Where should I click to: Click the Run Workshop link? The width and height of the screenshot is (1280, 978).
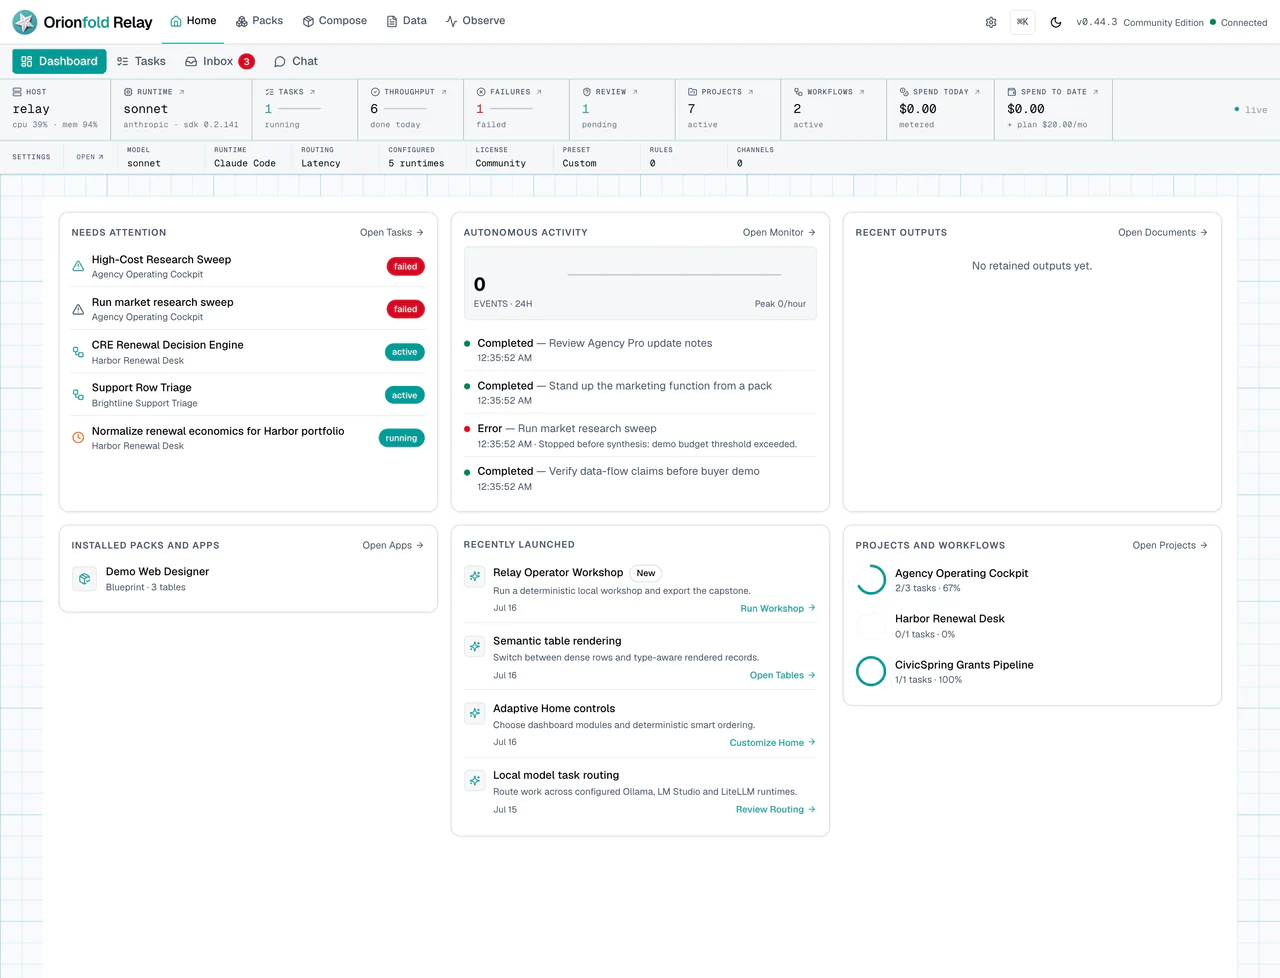778,608
